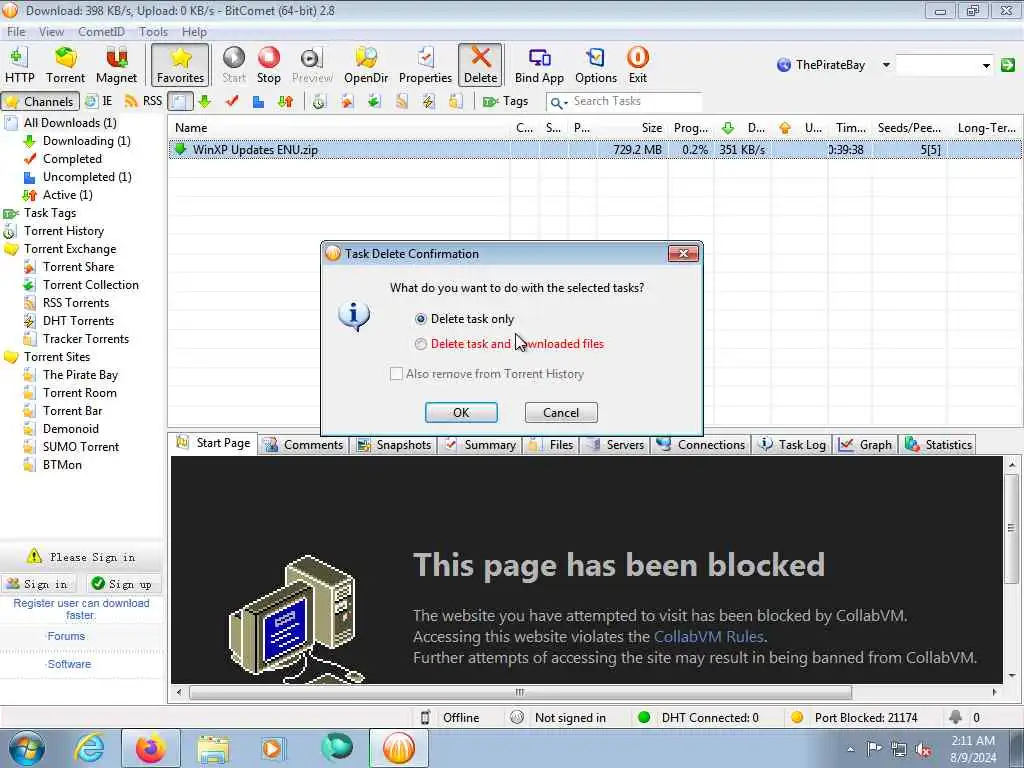Click the OpenDir toolbar icon
This screenshot has height=768, width=1024.
(366, 65)
